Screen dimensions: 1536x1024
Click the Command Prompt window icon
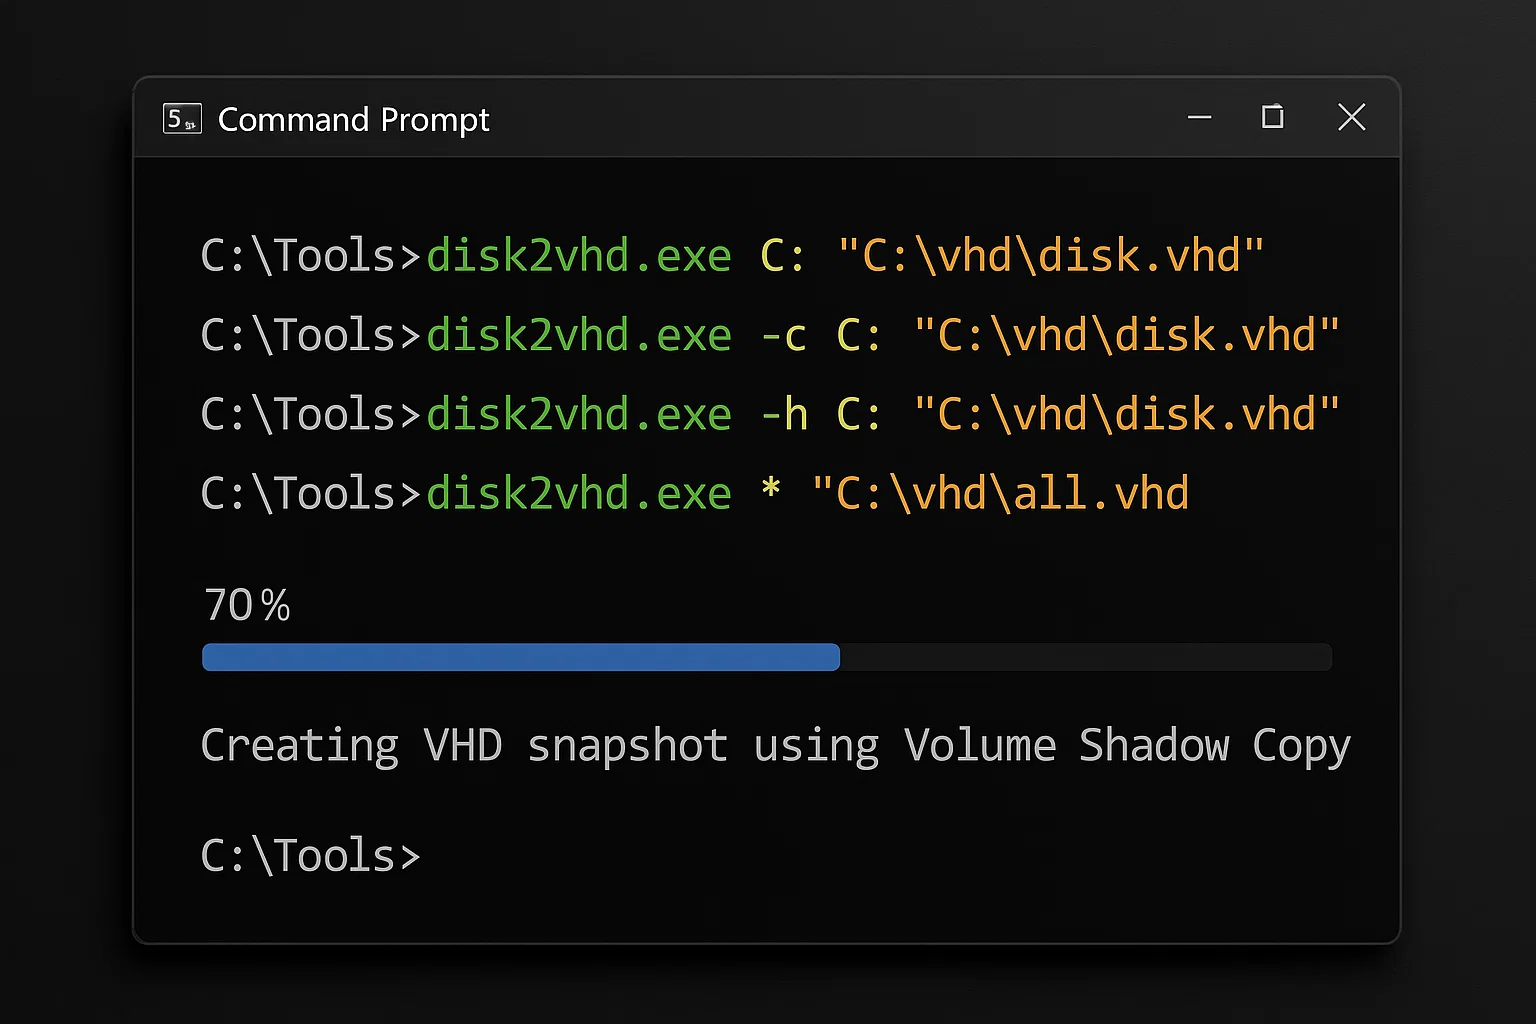coord(182,118)
